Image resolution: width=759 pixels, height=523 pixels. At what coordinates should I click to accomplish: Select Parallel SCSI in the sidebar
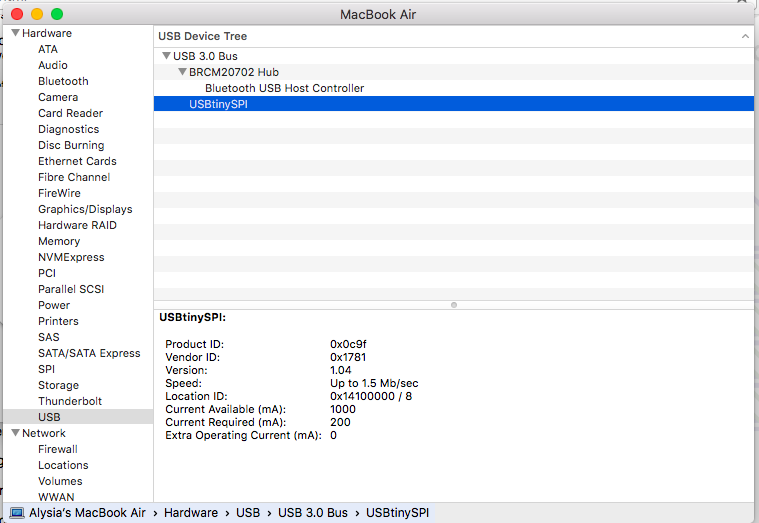[x=71, y=289]
